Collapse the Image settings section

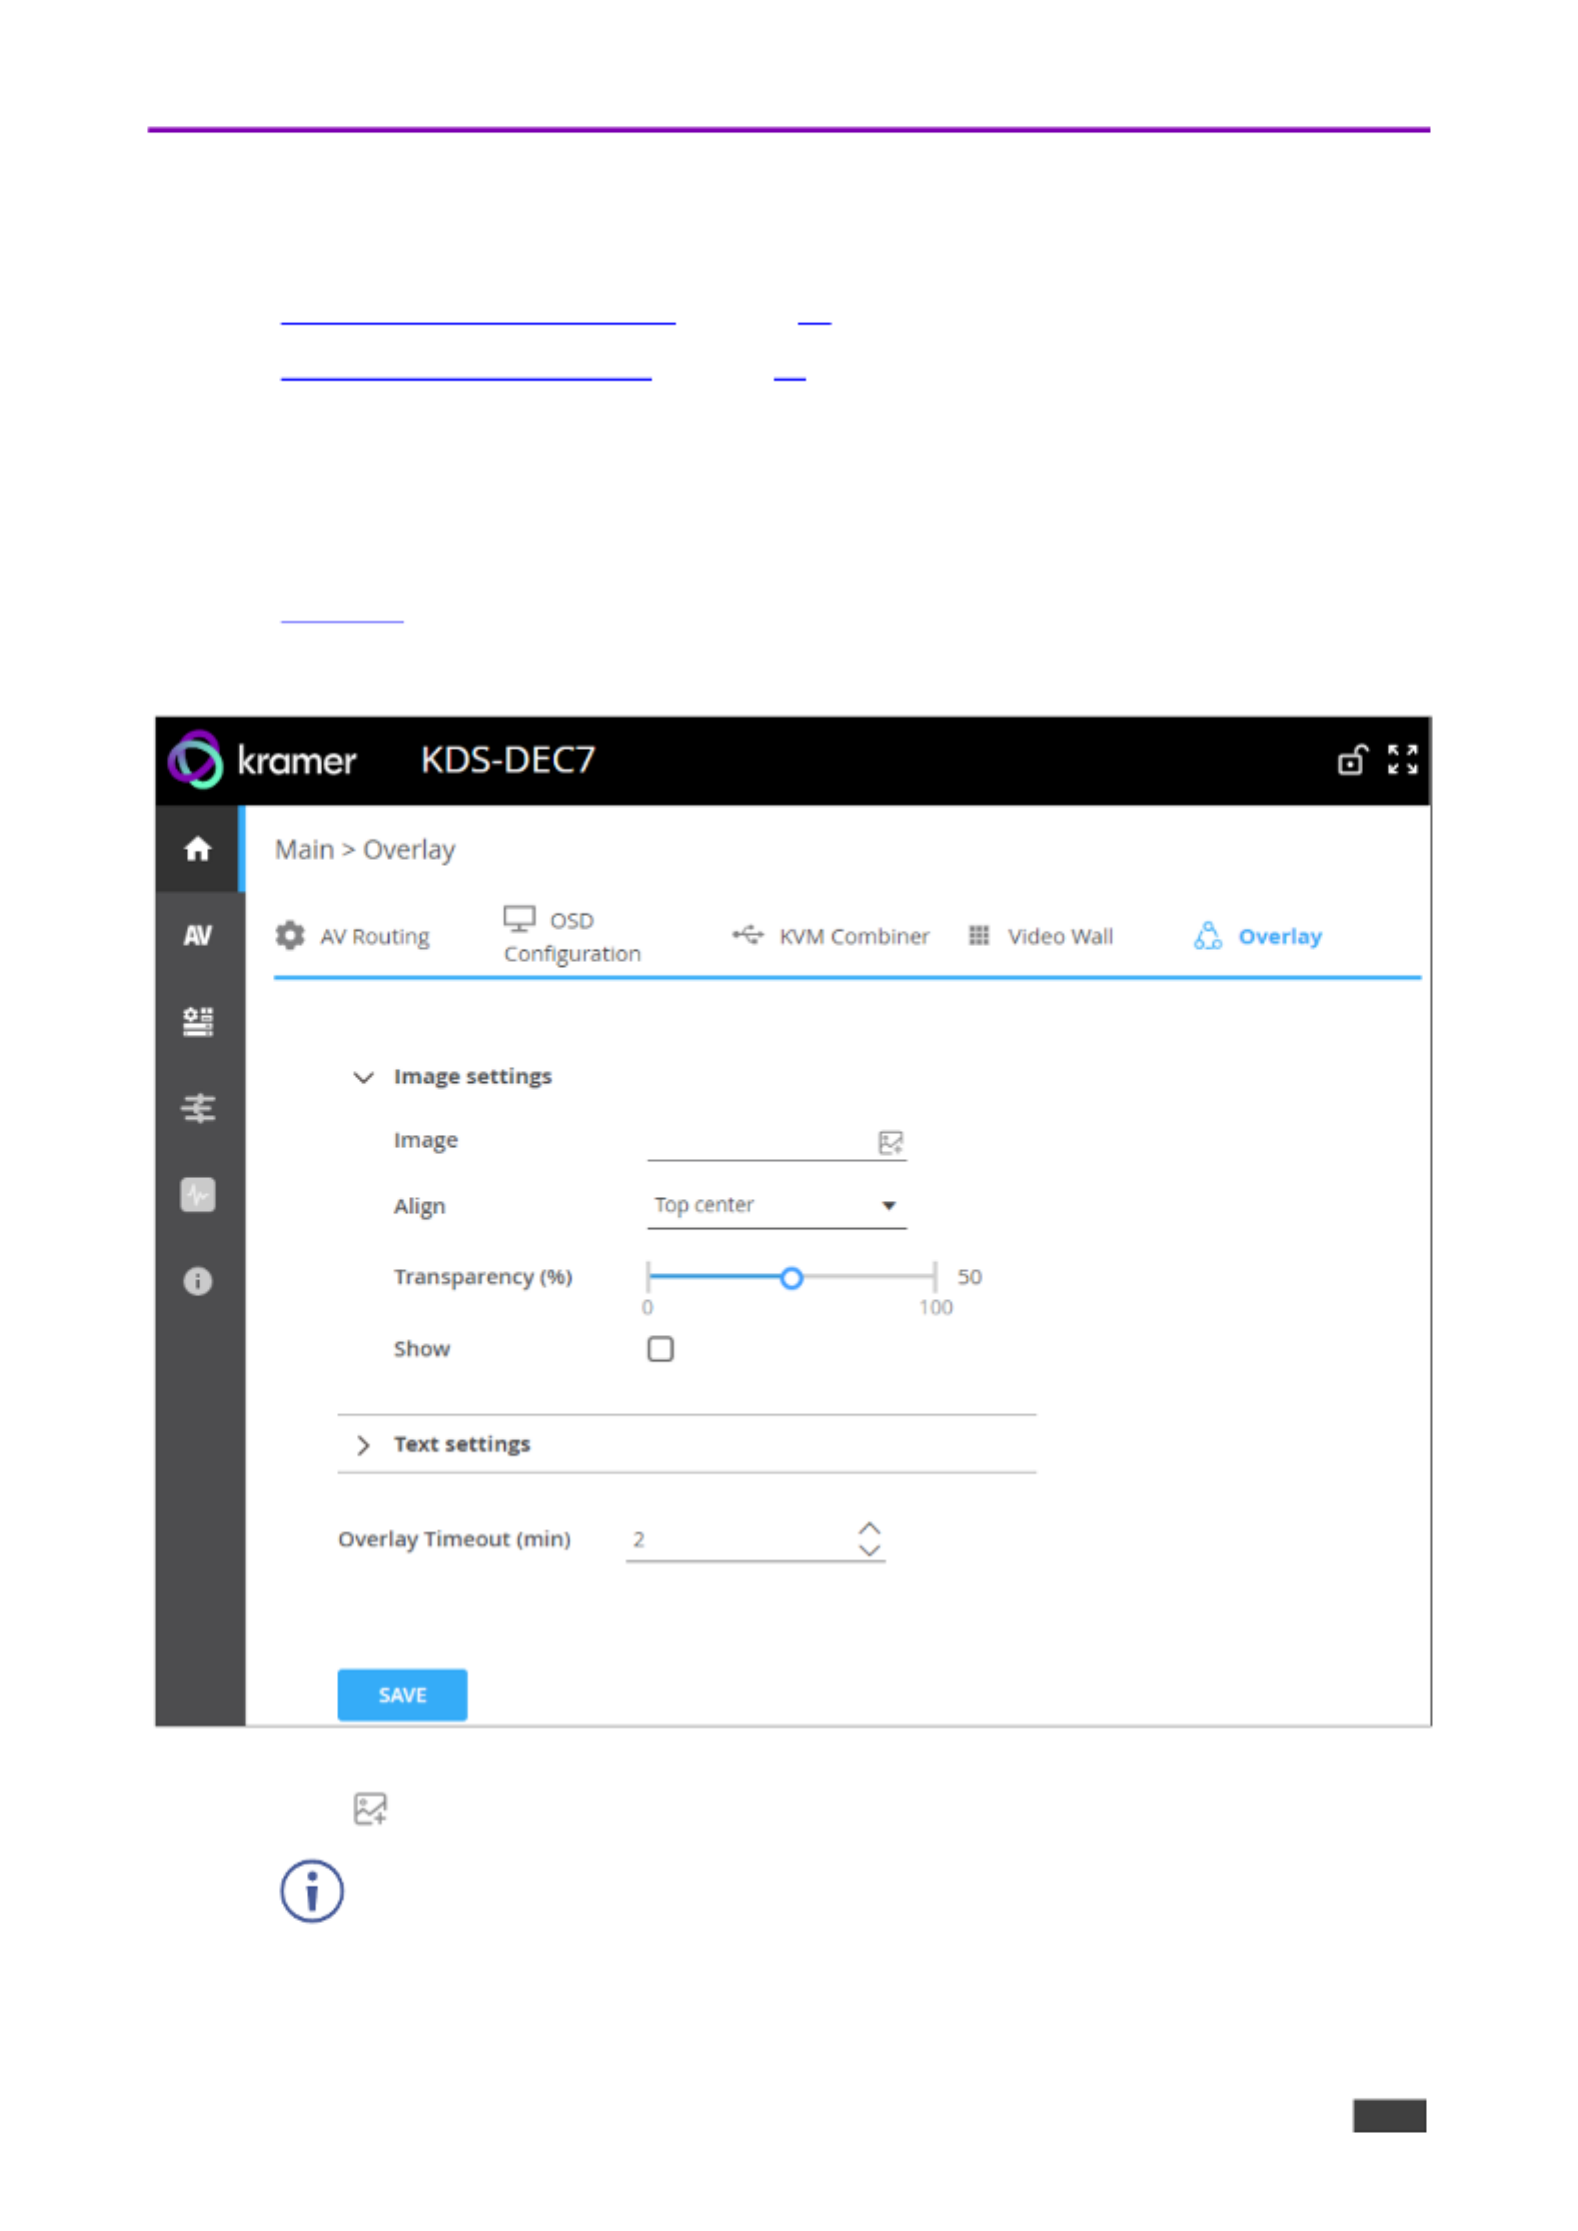[x=363, y=1077]
